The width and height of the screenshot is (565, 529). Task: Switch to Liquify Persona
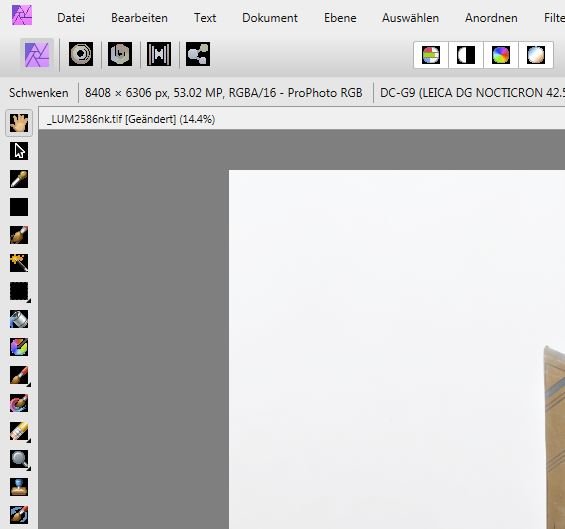(x=81, y=54)
